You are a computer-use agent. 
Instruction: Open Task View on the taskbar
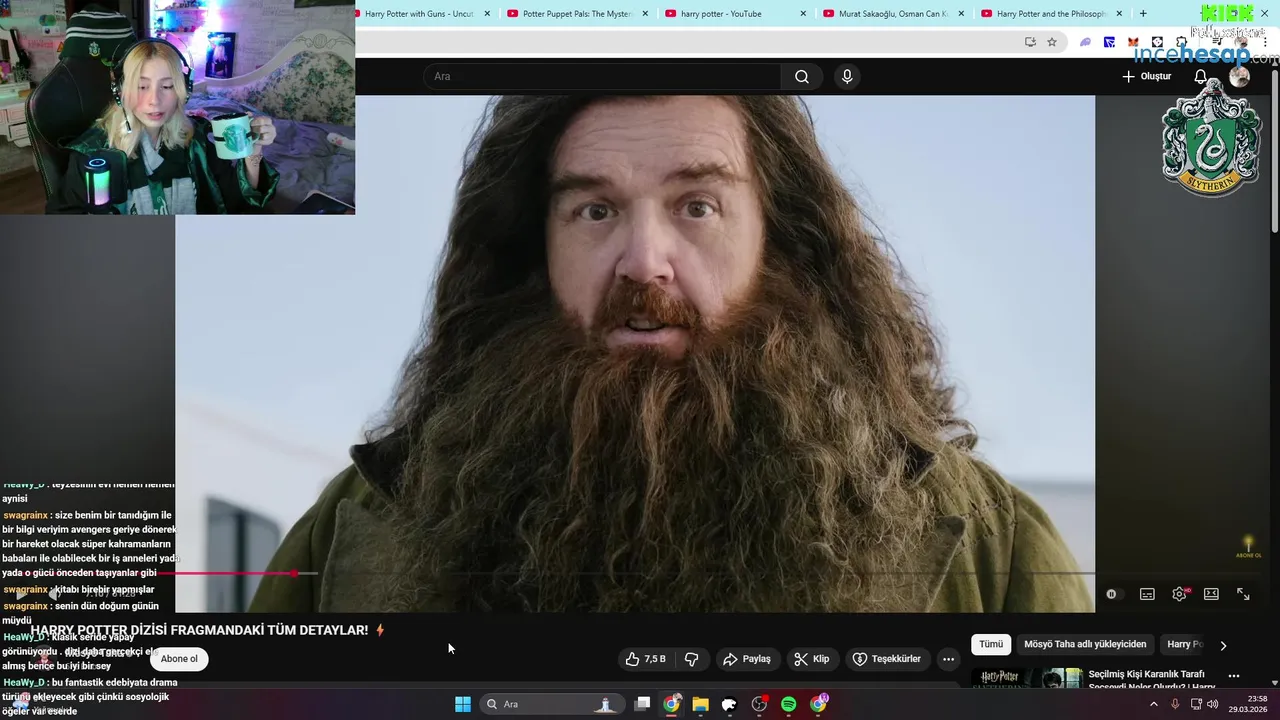coord(642,704)
